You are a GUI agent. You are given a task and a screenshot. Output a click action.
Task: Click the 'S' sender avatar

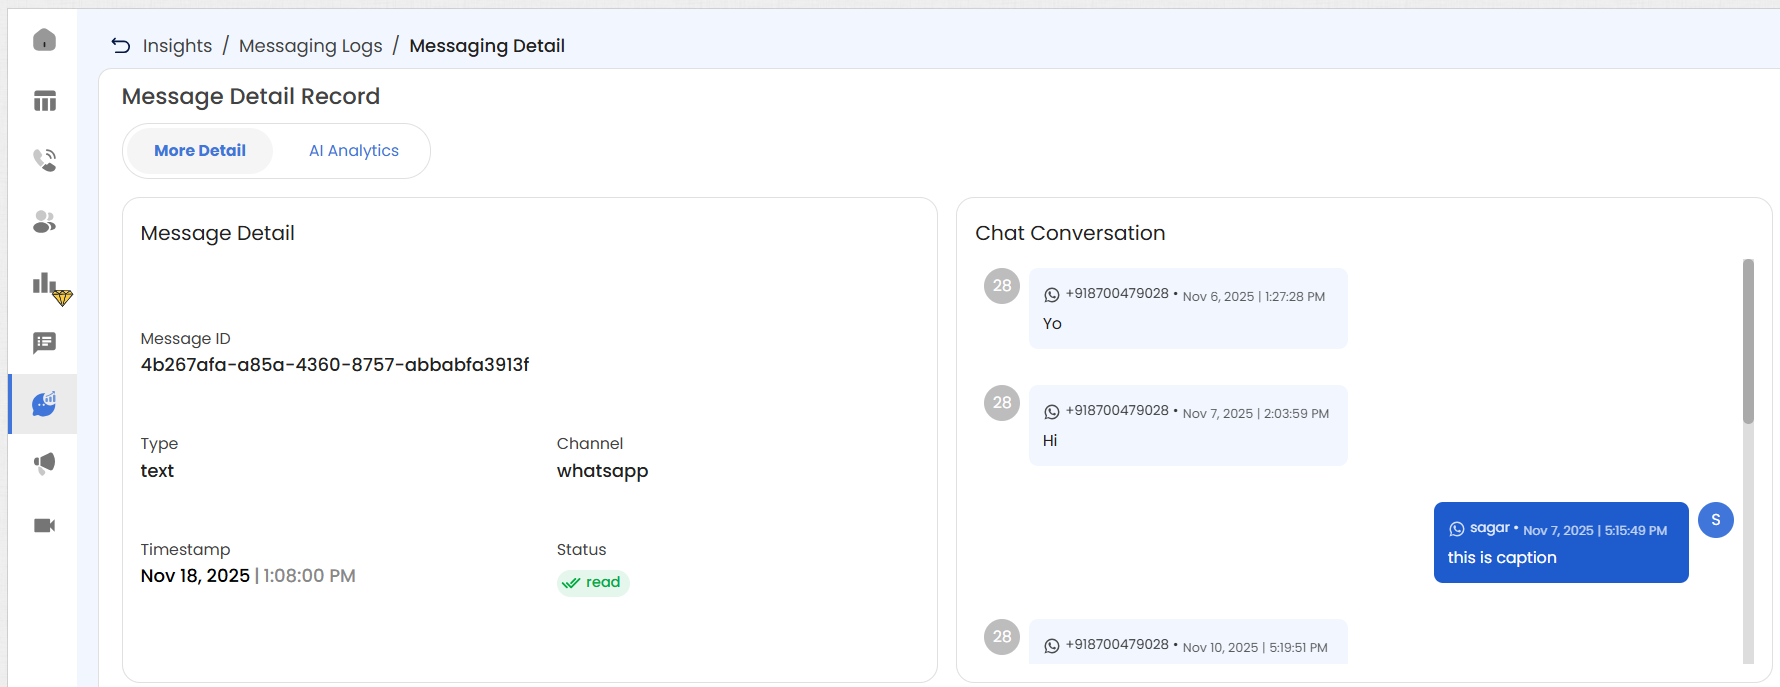pos(1715,520)
